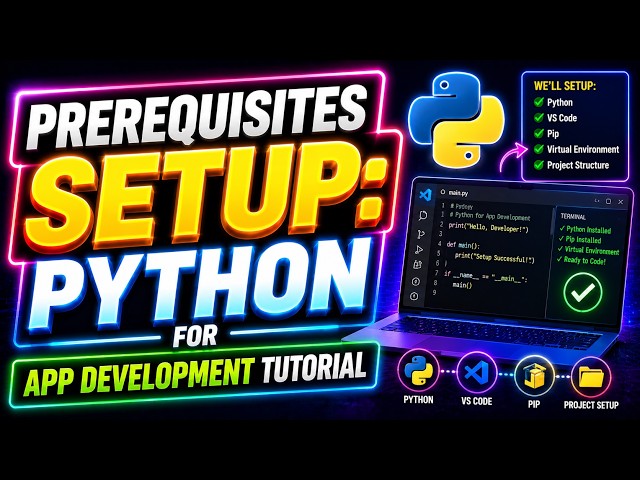
Task: Open the search icon in editor sidebar
Action: (423, 216)
